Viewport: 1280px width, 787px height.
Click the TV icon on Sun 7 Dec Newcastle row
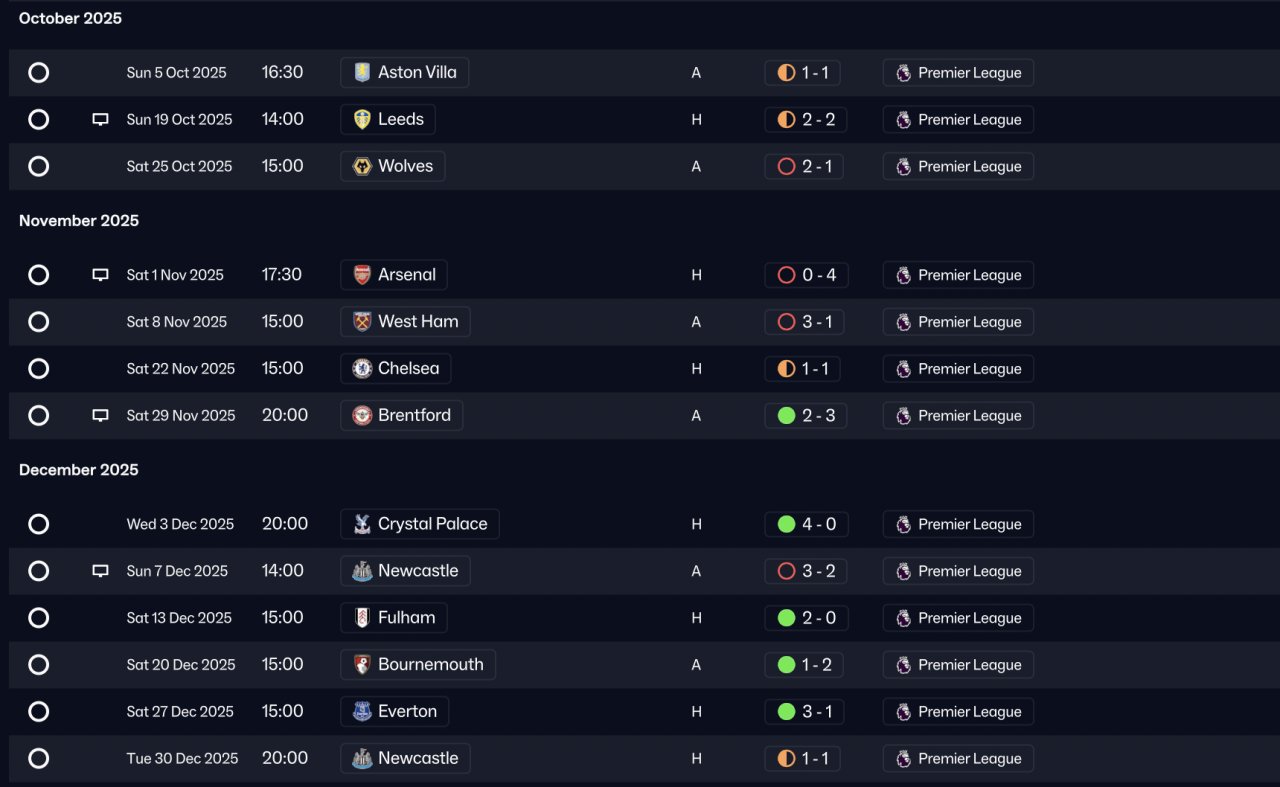(x=100, y=571)
